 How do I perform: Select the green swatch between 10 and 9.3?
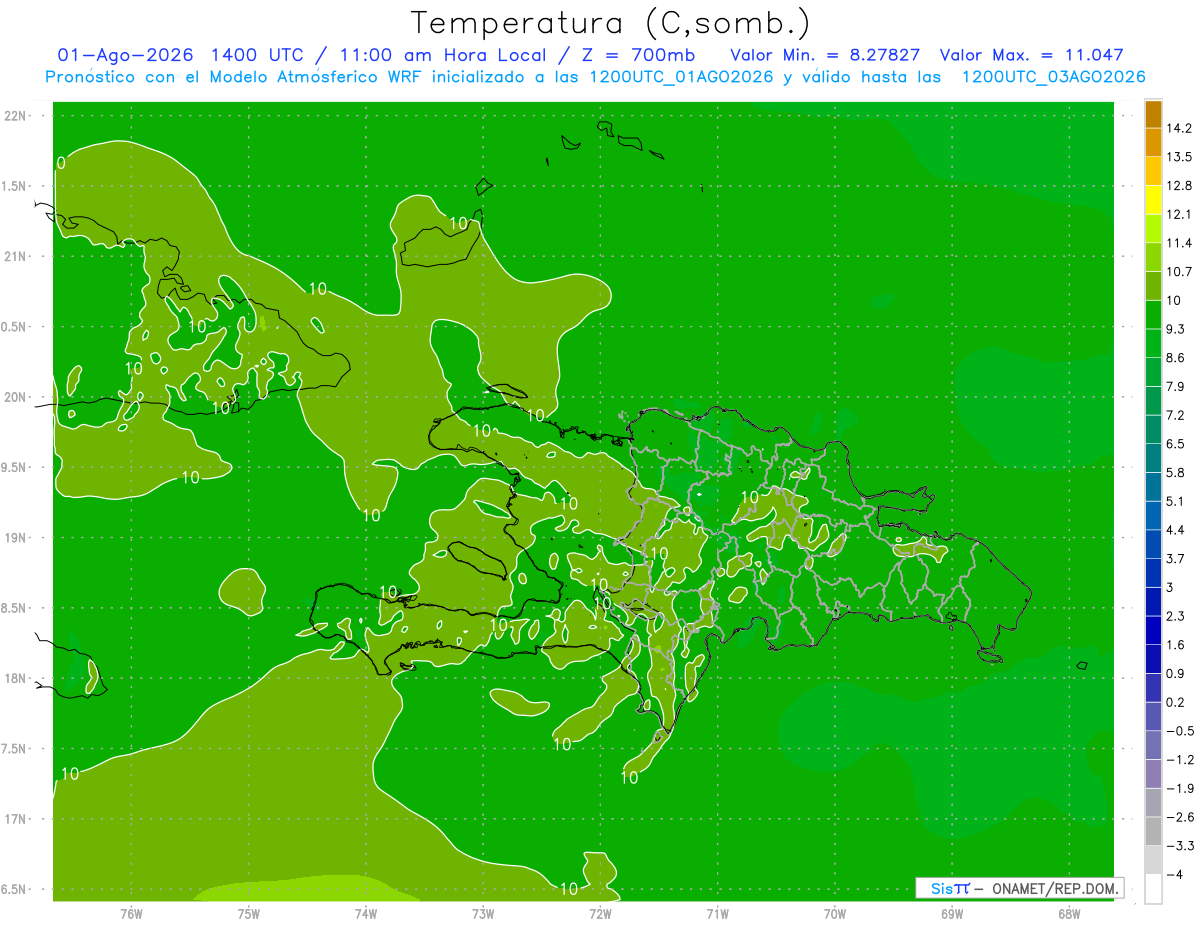[1153, 315]
